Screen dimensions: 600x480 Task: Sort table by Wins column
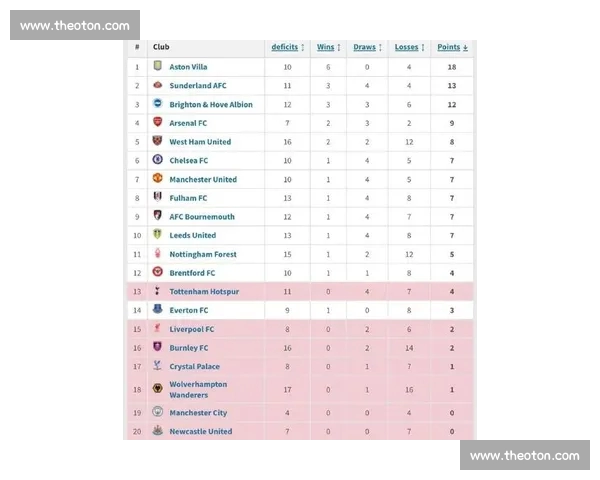pyautogui.click(x=328, y=47)
